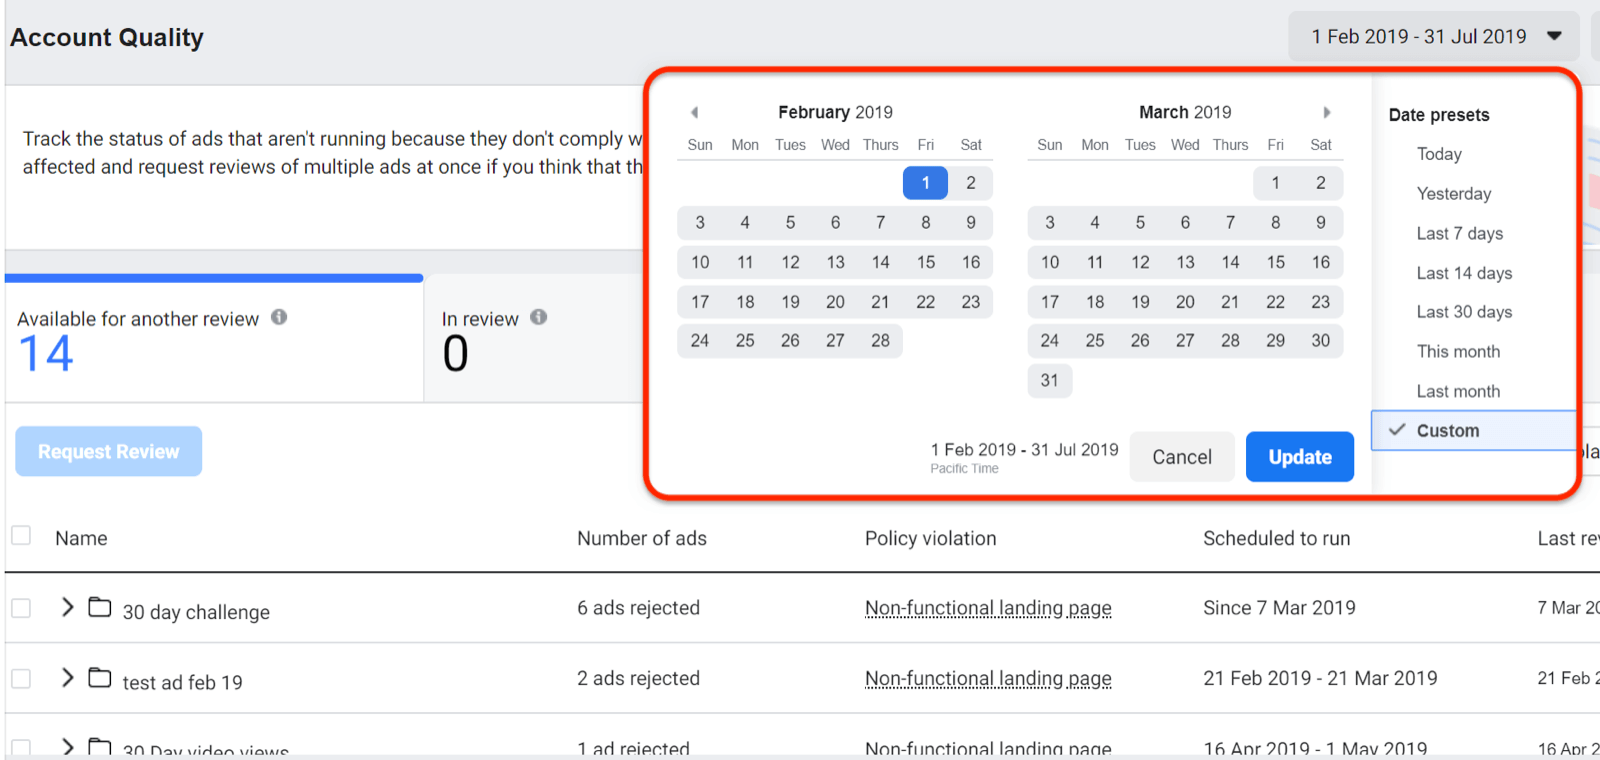Expand the test ad feb 19 row

click(x=67, y=678)
